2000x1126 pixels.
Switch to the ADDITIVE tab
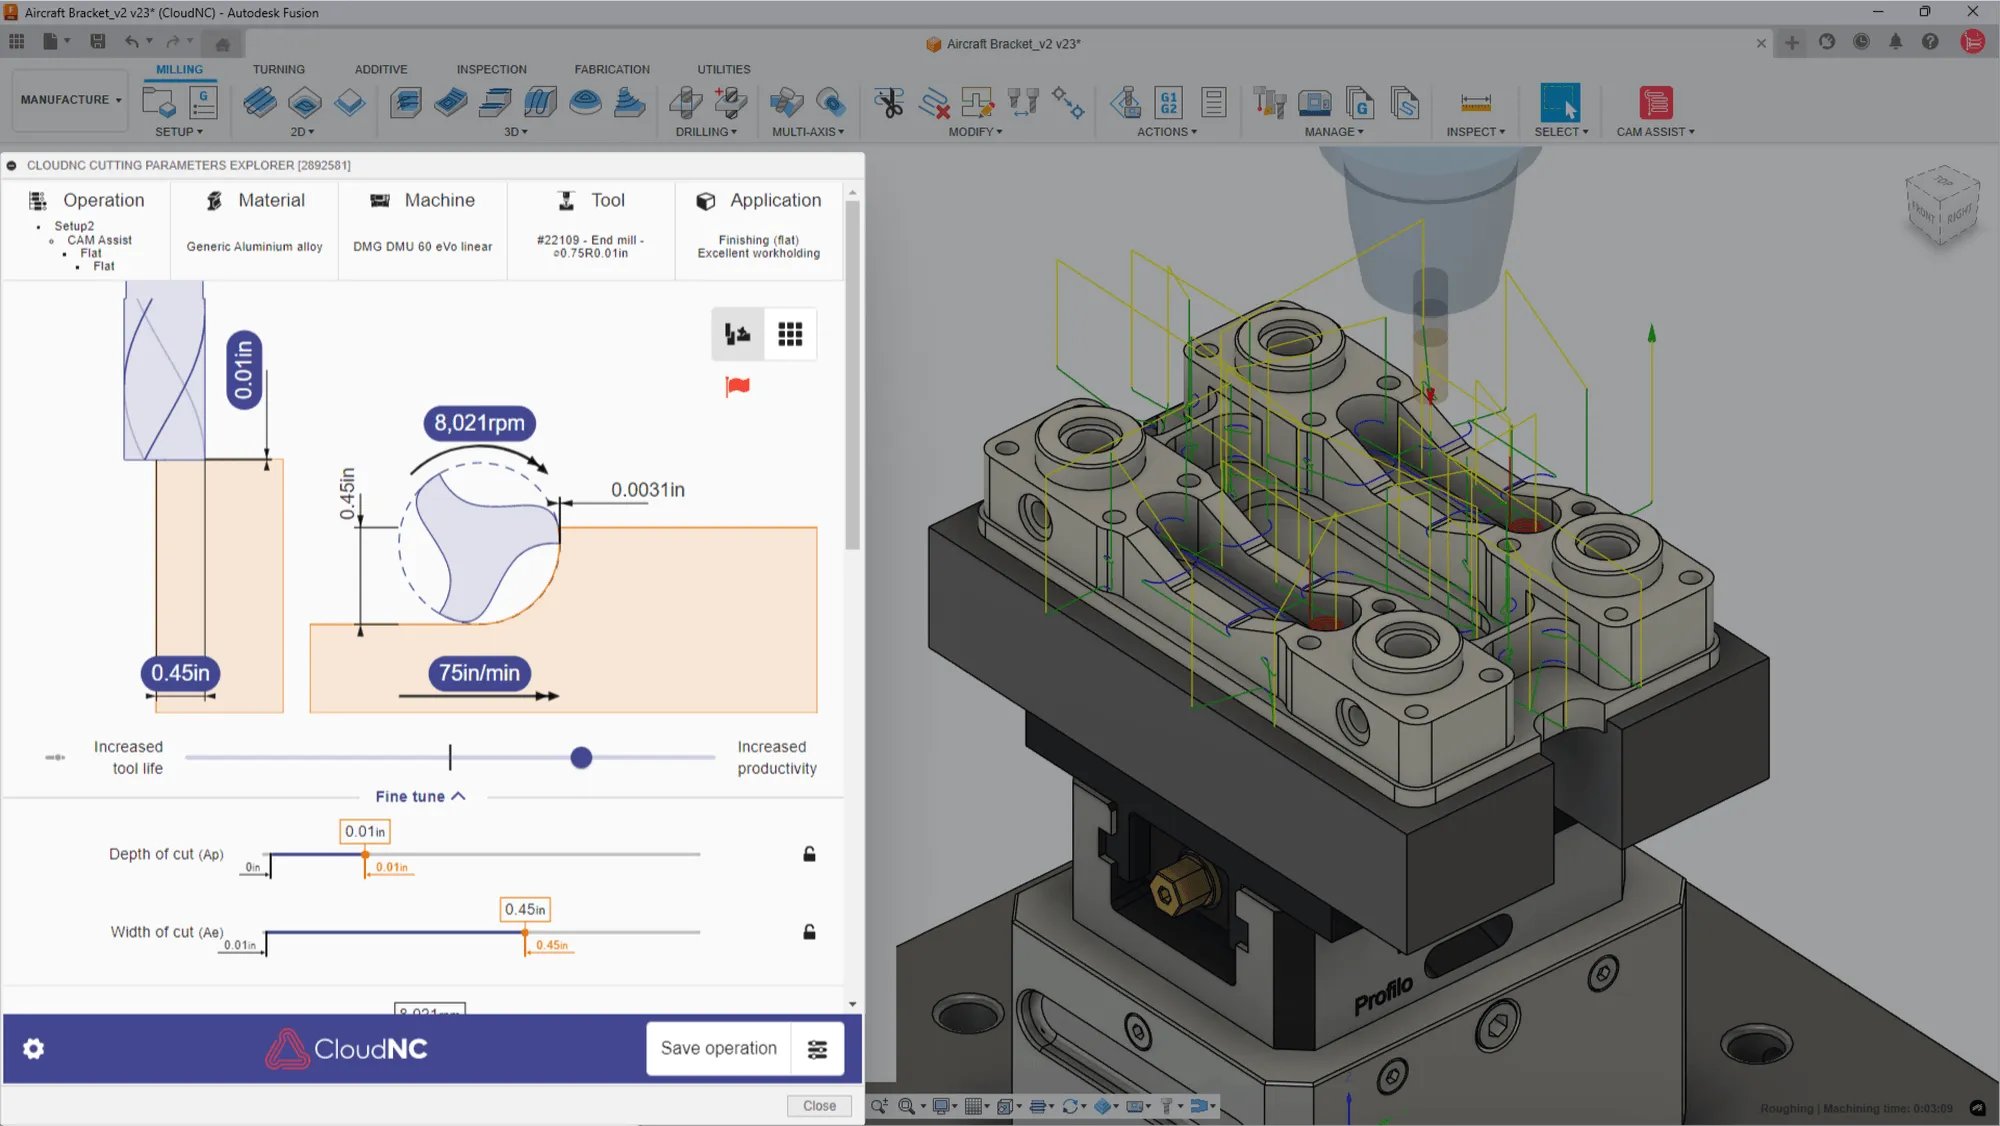pyautogui.click(x=380, y=69)
